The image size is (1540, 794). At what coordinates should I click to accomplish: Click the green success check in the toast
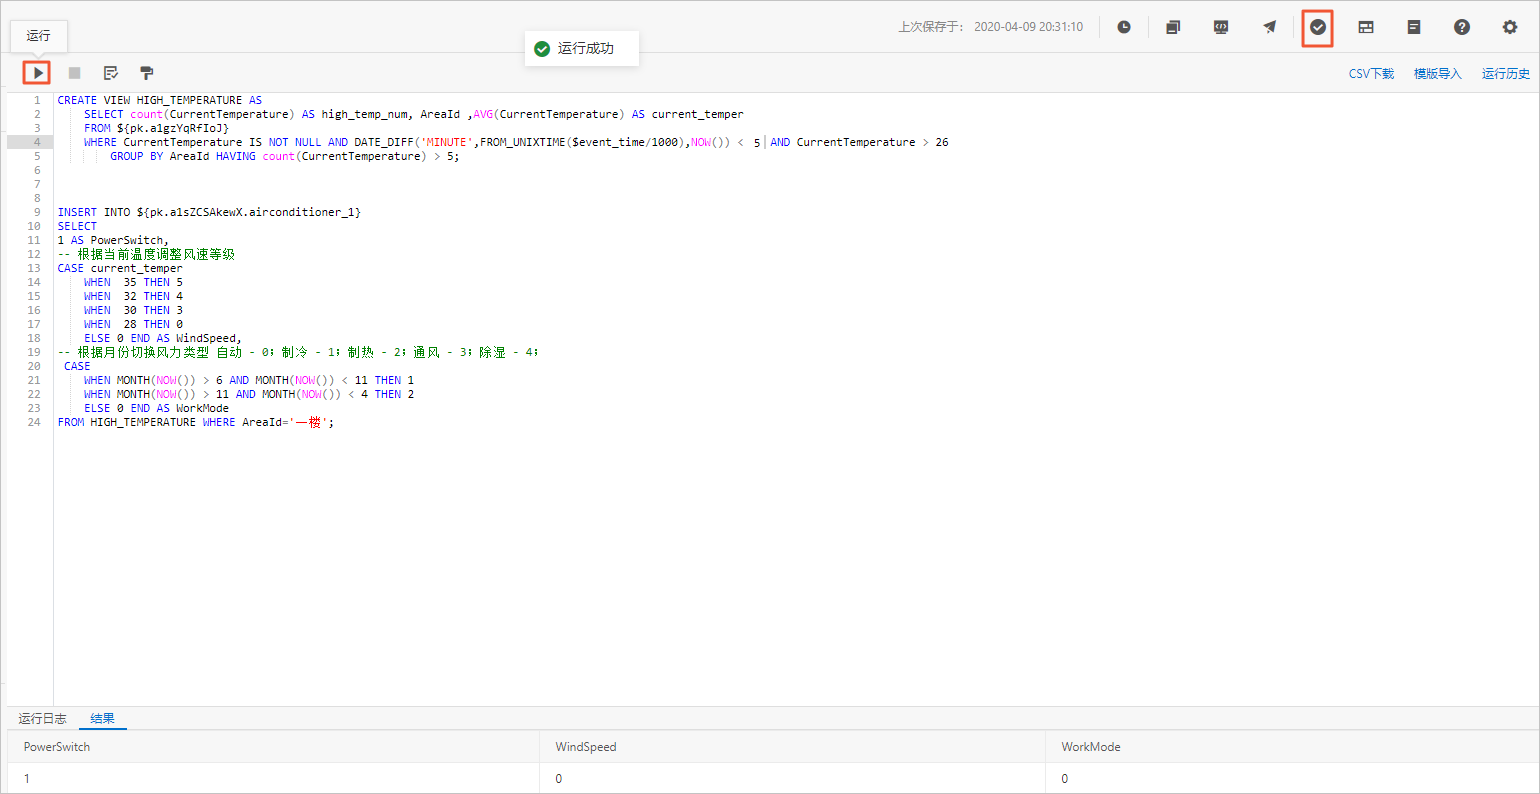coord(542,48)
